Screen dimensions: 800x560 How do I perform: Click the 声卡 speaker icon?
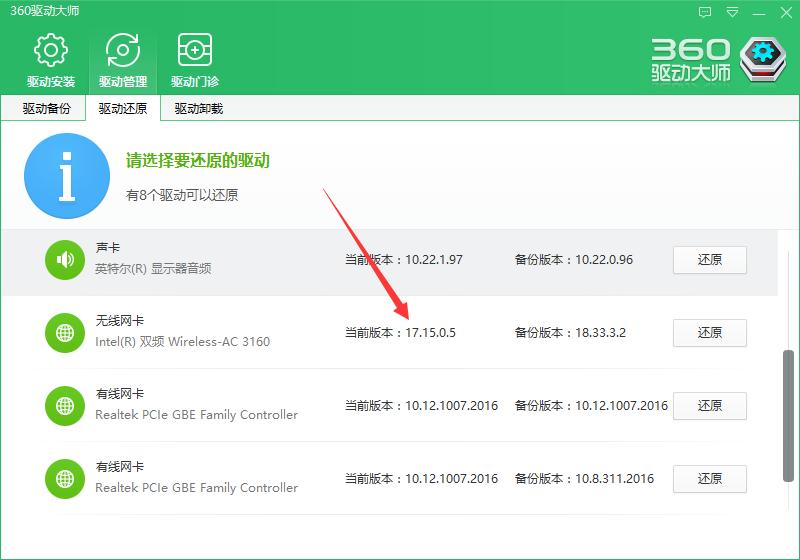click(x=65, y=260)
